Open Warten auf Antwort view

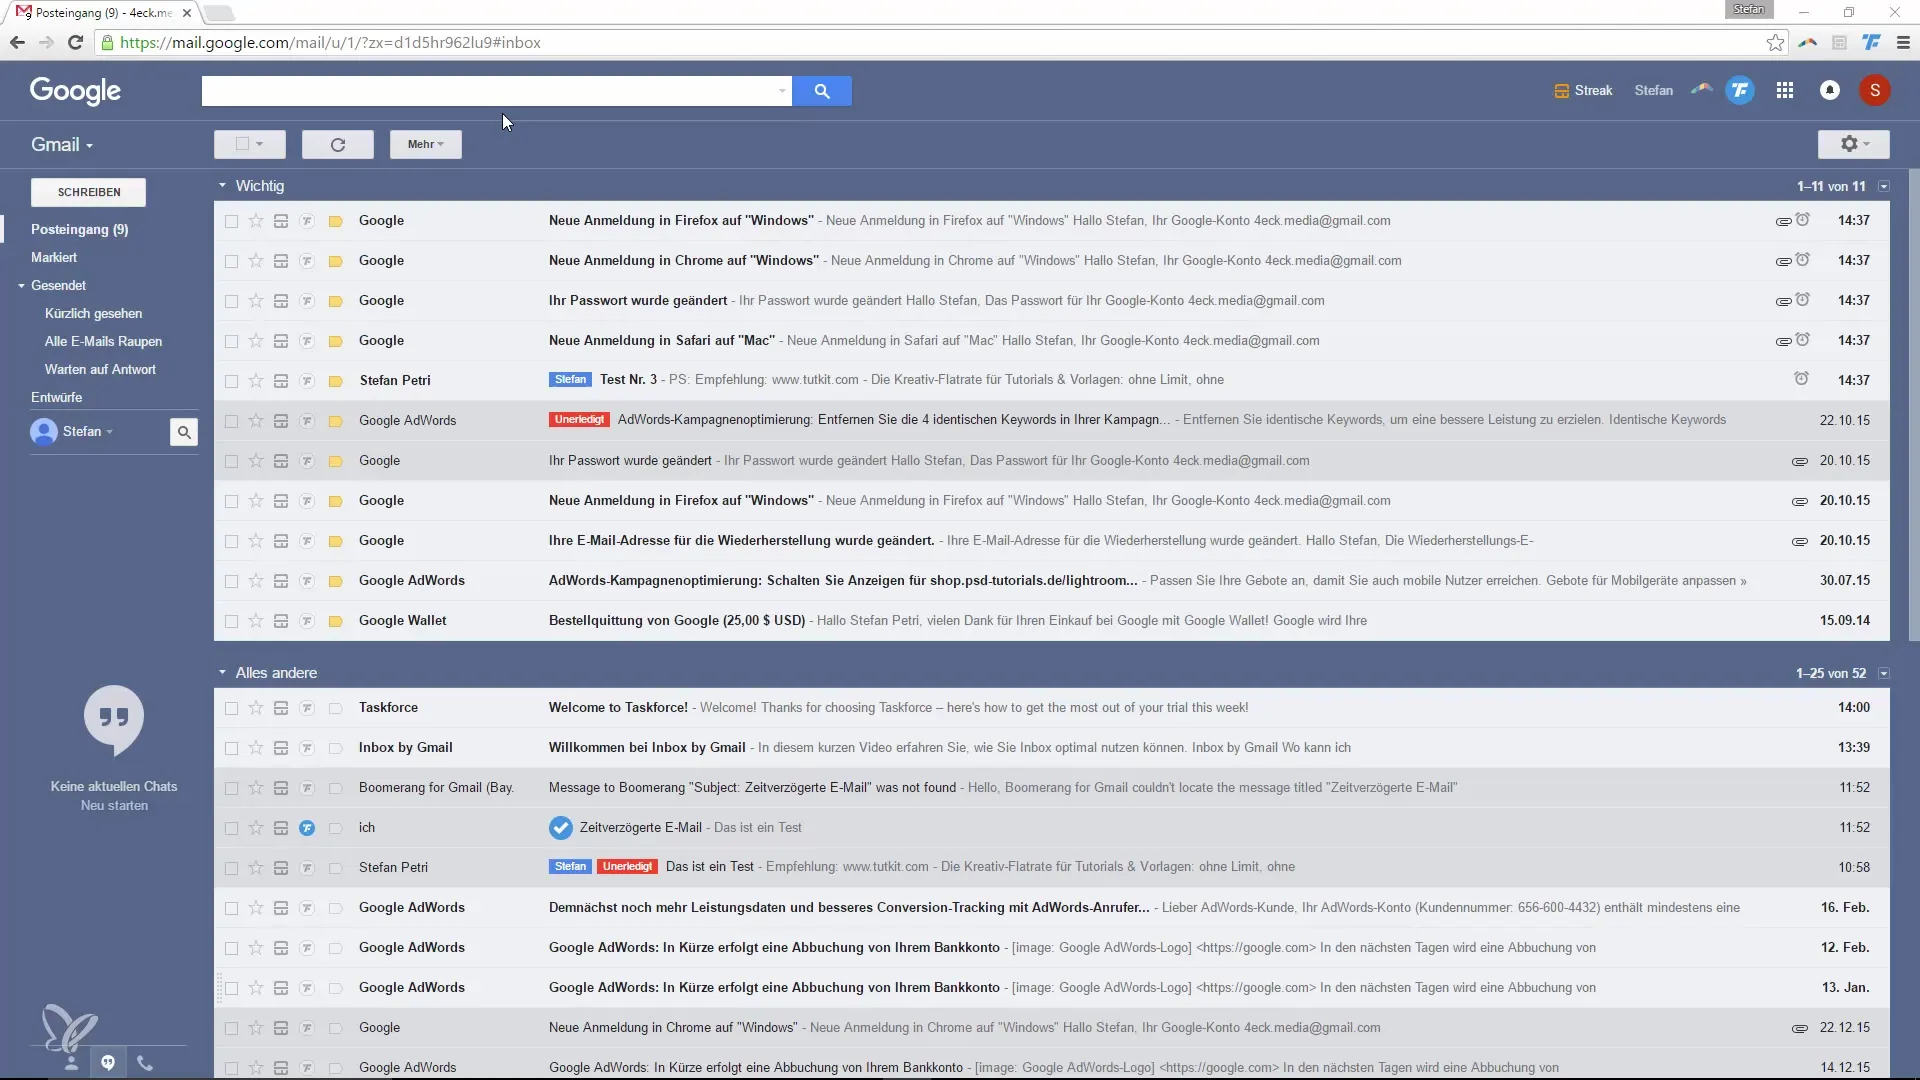click(x=100, y=370)
